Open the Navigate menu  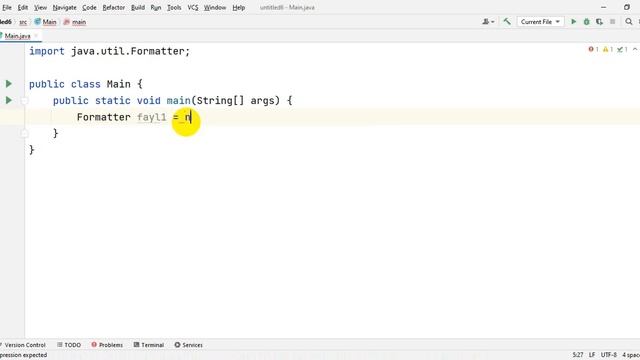point(64,7)
